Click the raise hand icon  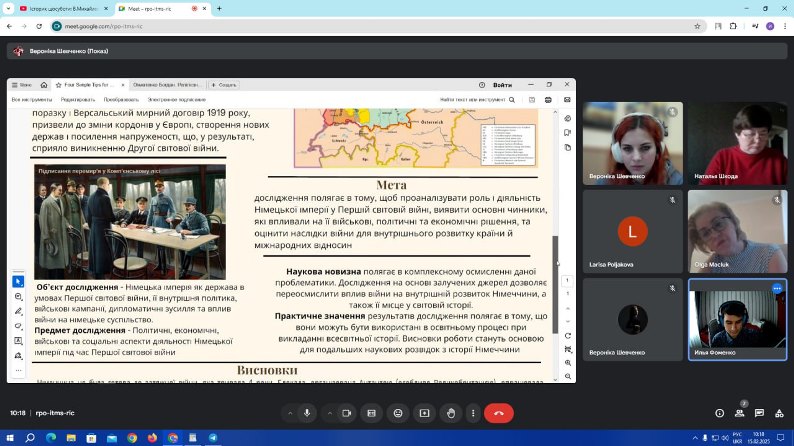tap(451, 413)
